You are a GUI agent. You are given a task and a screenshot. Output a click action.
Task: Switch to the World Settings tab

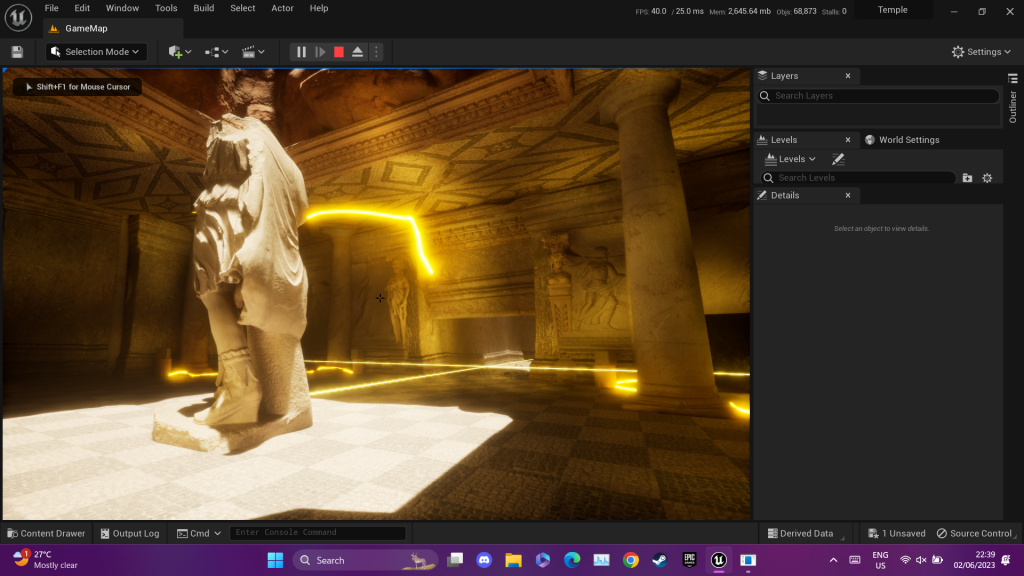pos(903,140)
